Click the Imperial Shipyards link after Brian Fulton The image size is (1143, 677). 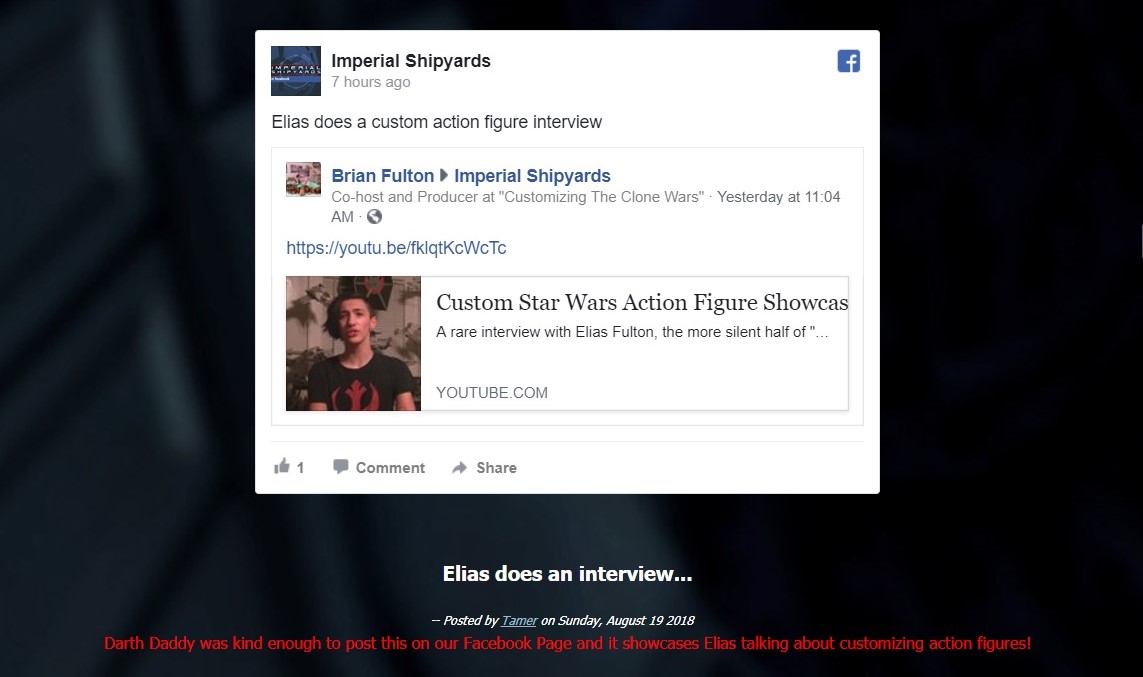[532, 176]
